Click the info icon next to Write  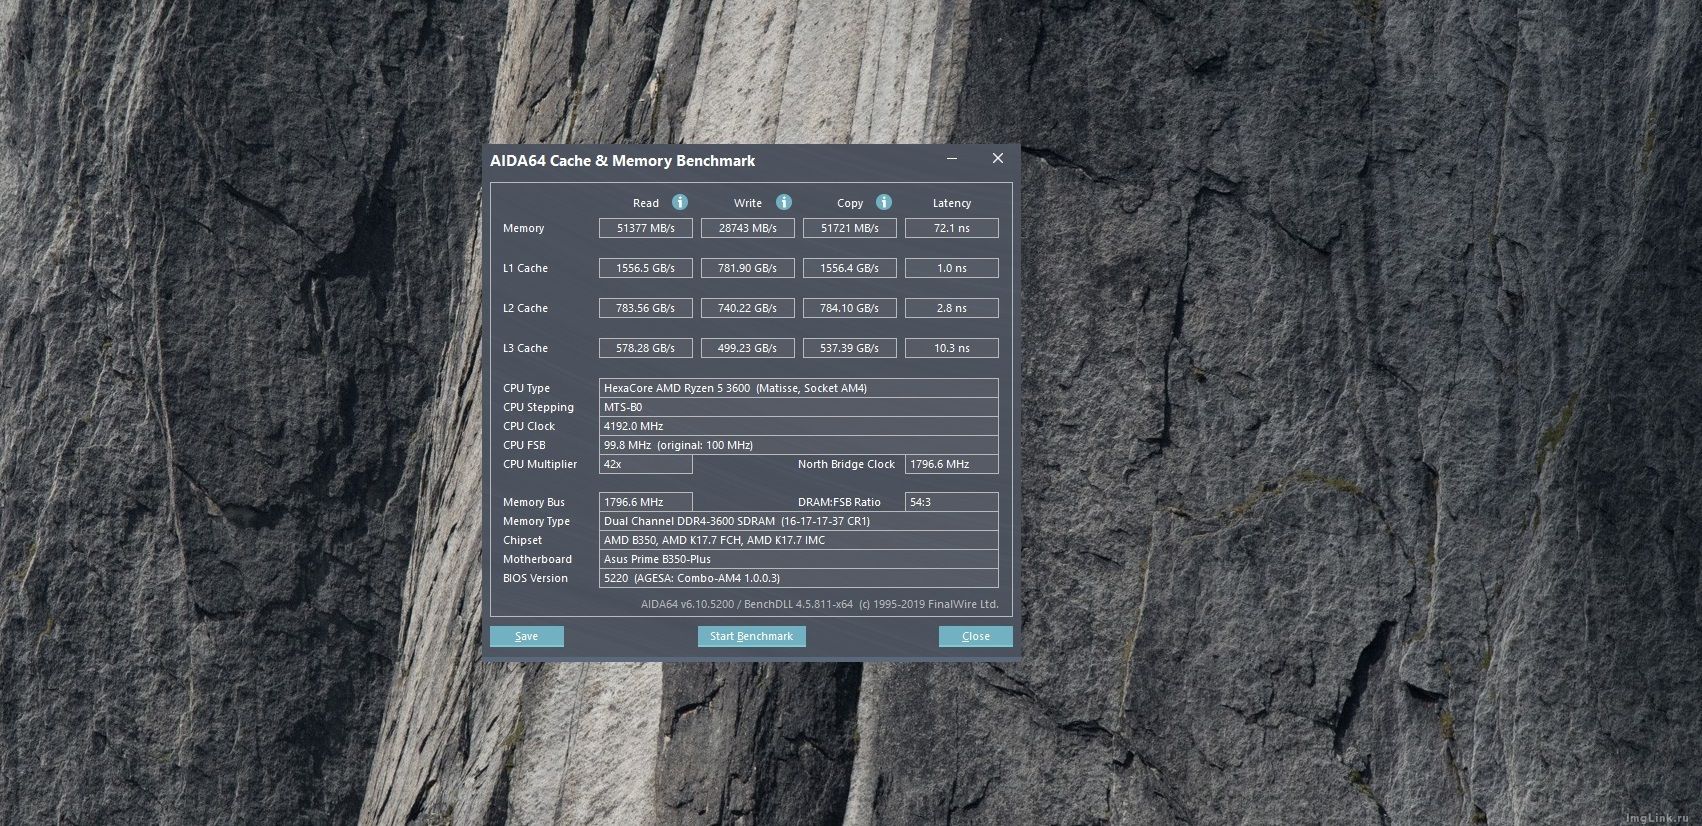point(784,202)
